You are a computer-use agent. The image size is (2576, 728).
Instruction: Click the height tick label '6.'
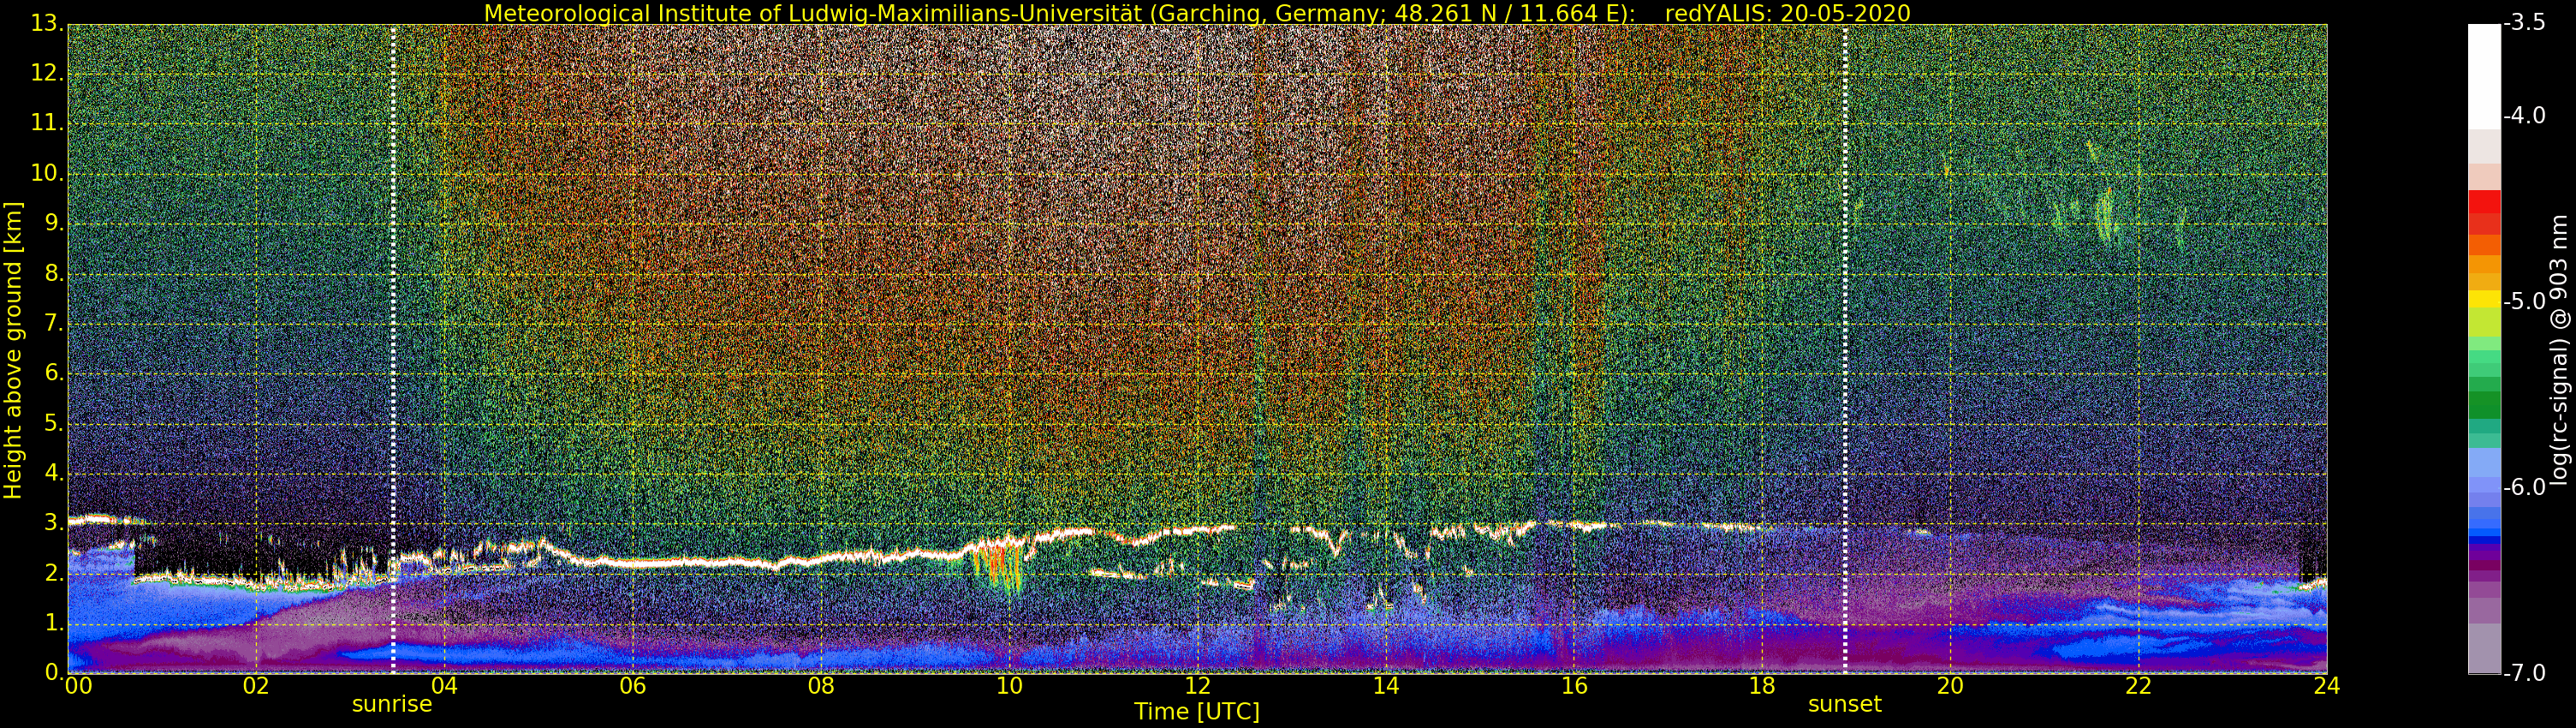coord(53,373)
